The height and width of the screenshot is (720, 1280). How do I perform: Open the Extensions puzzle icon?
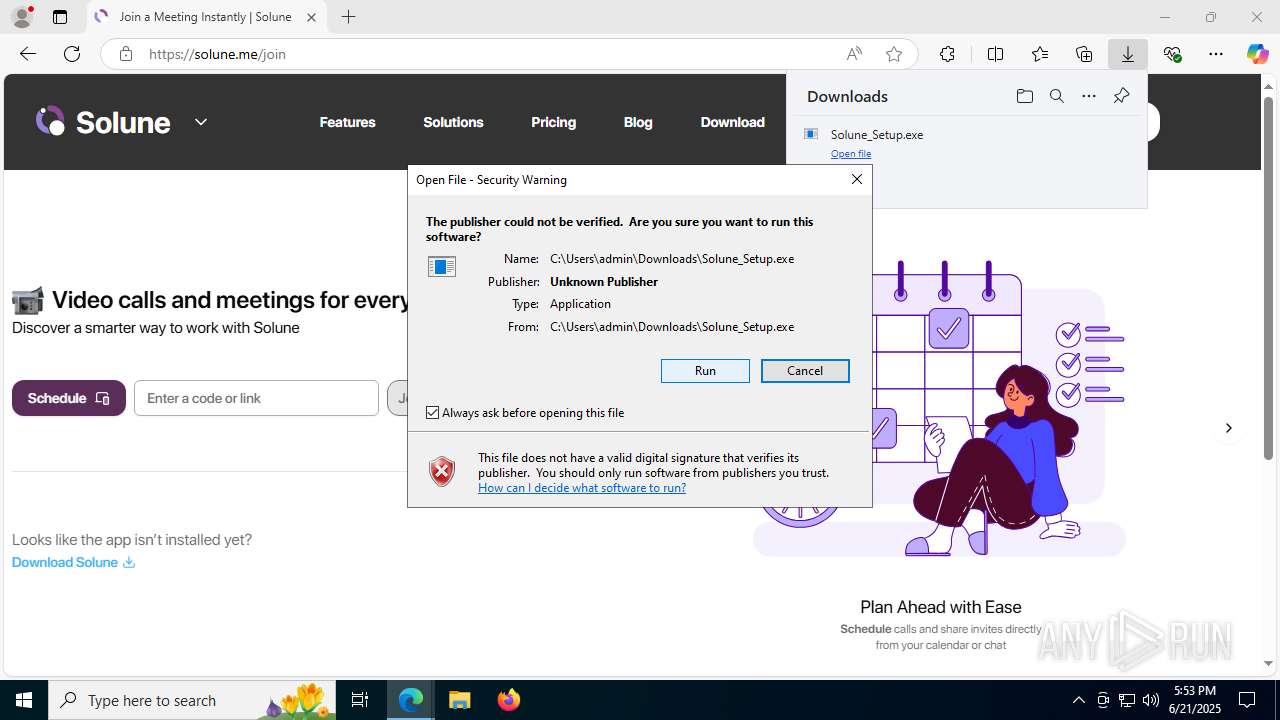[947, 54]
